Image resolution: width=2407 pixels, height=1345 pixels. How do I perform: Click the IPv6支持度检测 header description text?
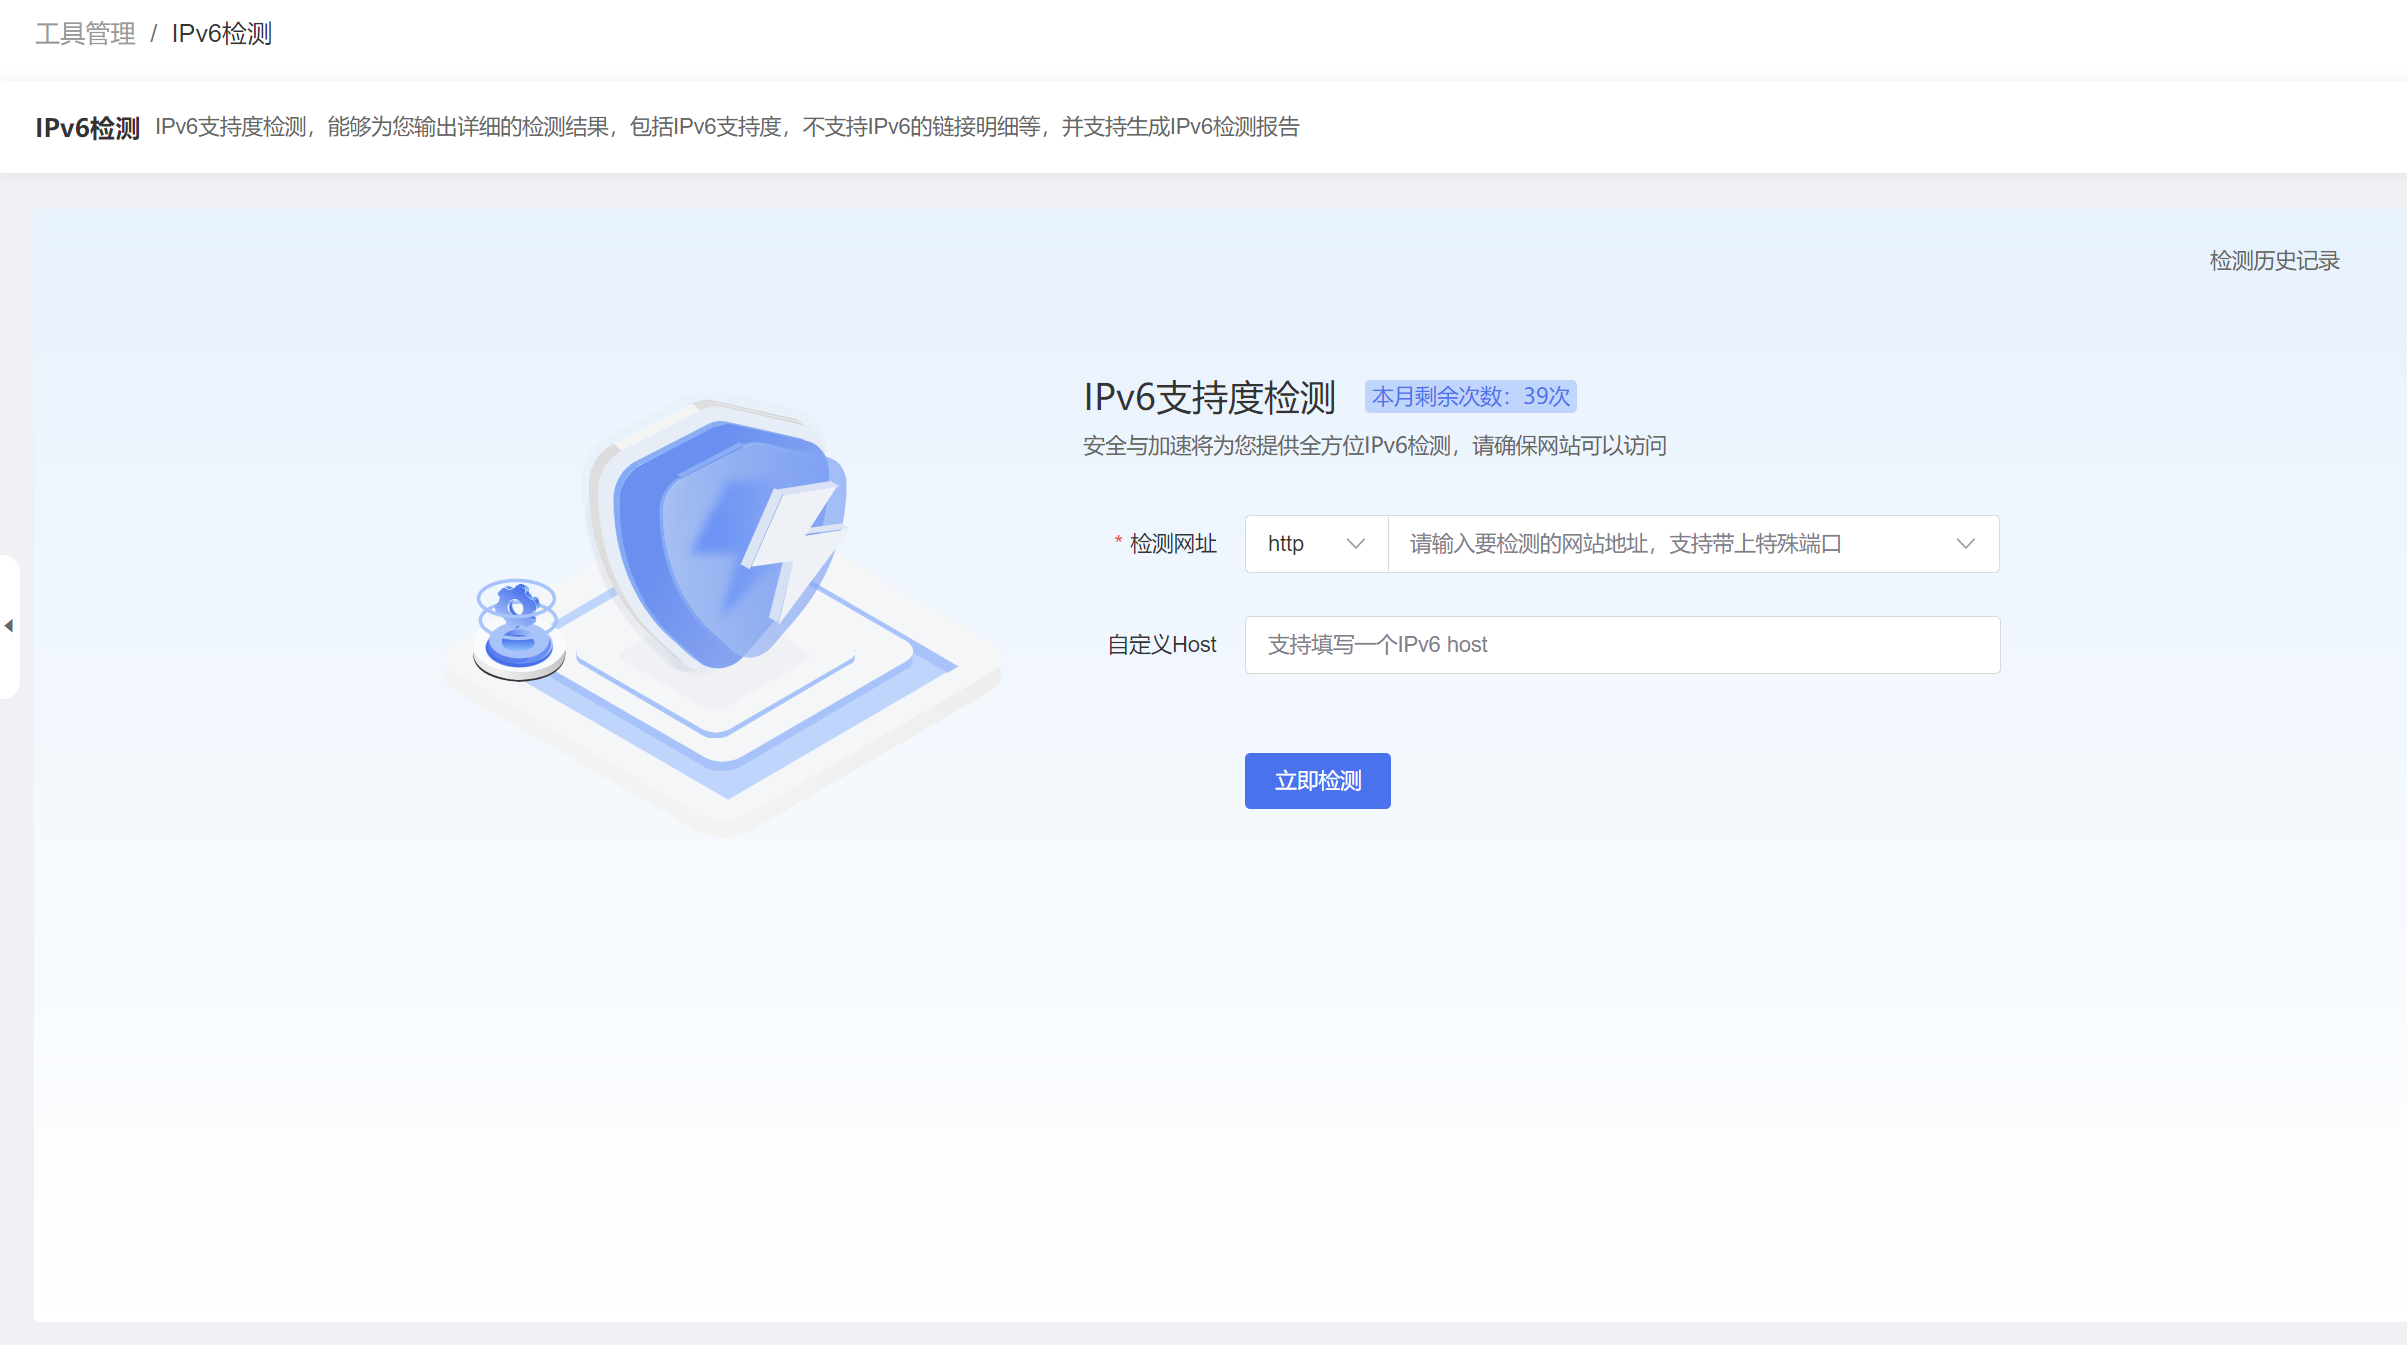[726, 127]
